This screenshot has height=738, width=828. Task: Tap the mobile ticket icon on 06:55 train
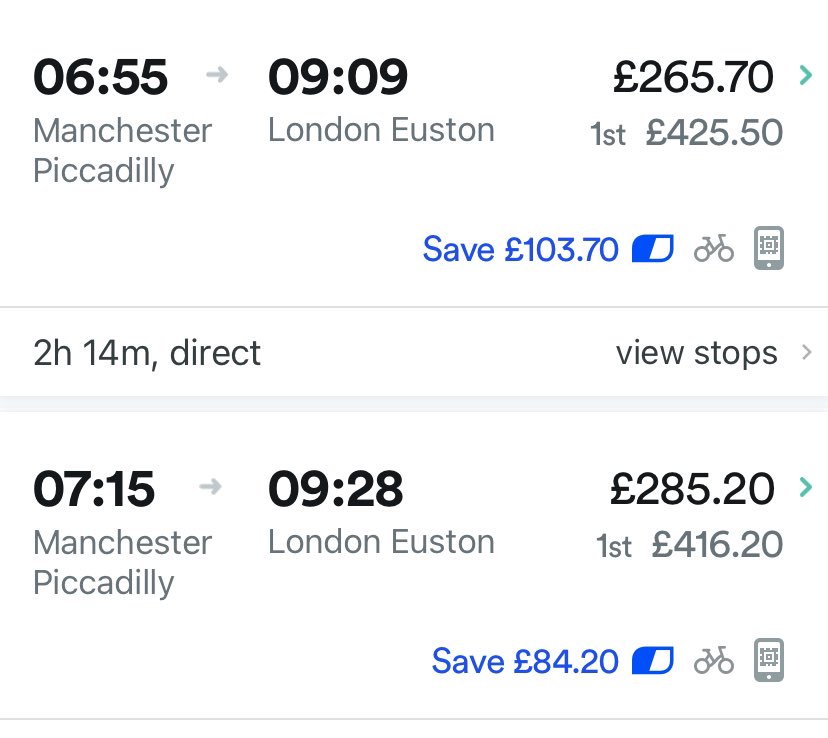pyautogui.click(x=769, y=248)
